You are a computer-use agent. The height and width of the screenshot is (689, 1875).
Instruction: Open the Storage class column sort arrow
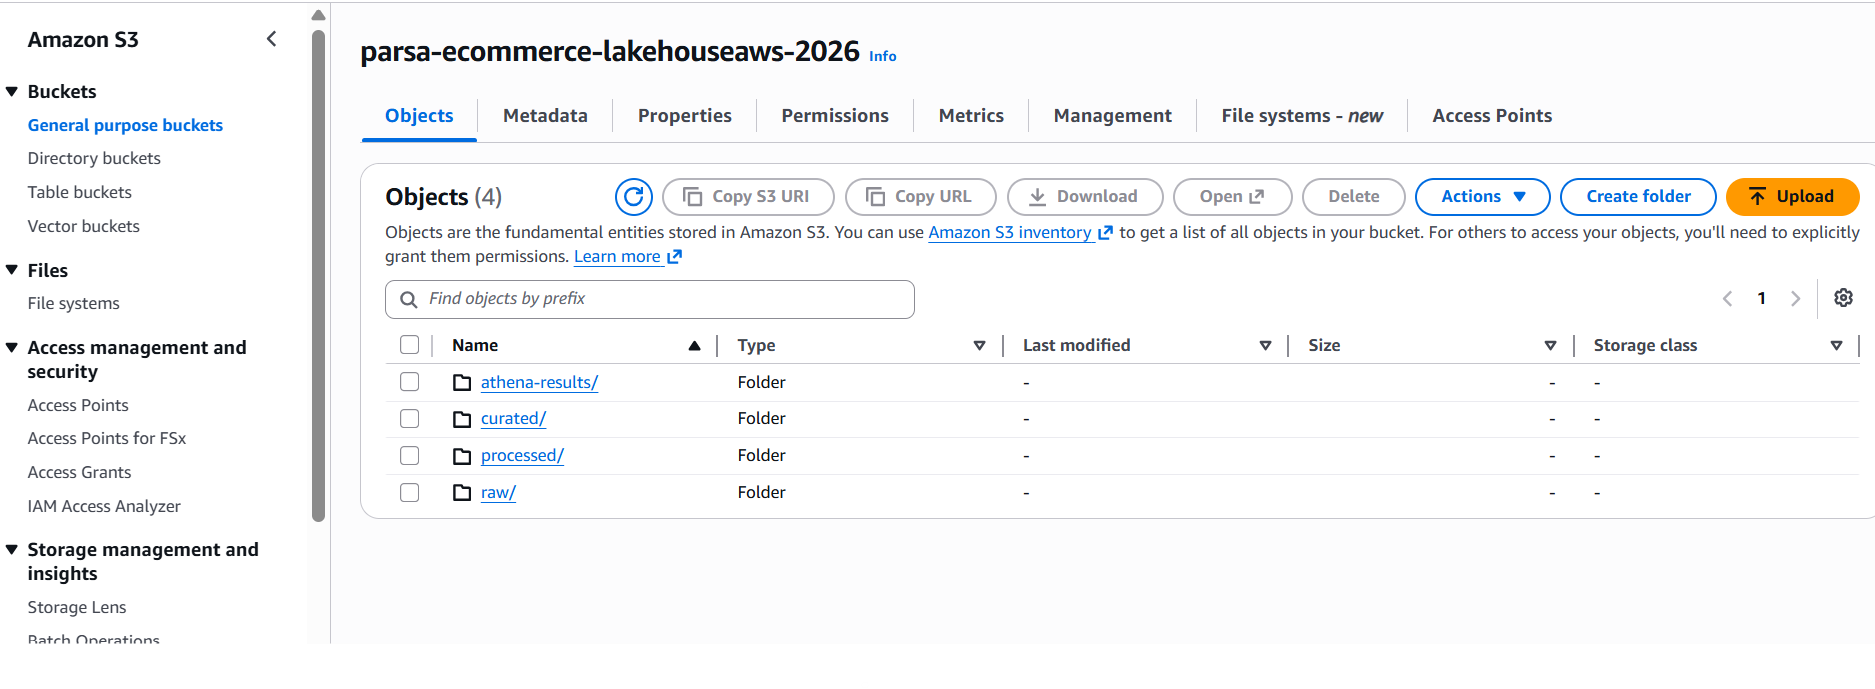coord(1836,346)
